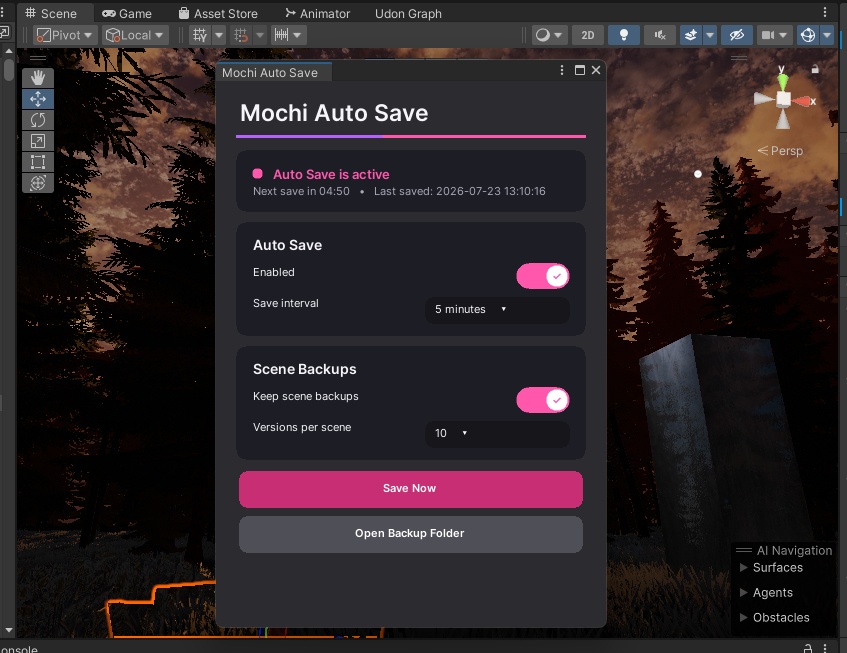Click the Auto Save is active status text
Screen dimensions: 847x653
pos(331,174)
